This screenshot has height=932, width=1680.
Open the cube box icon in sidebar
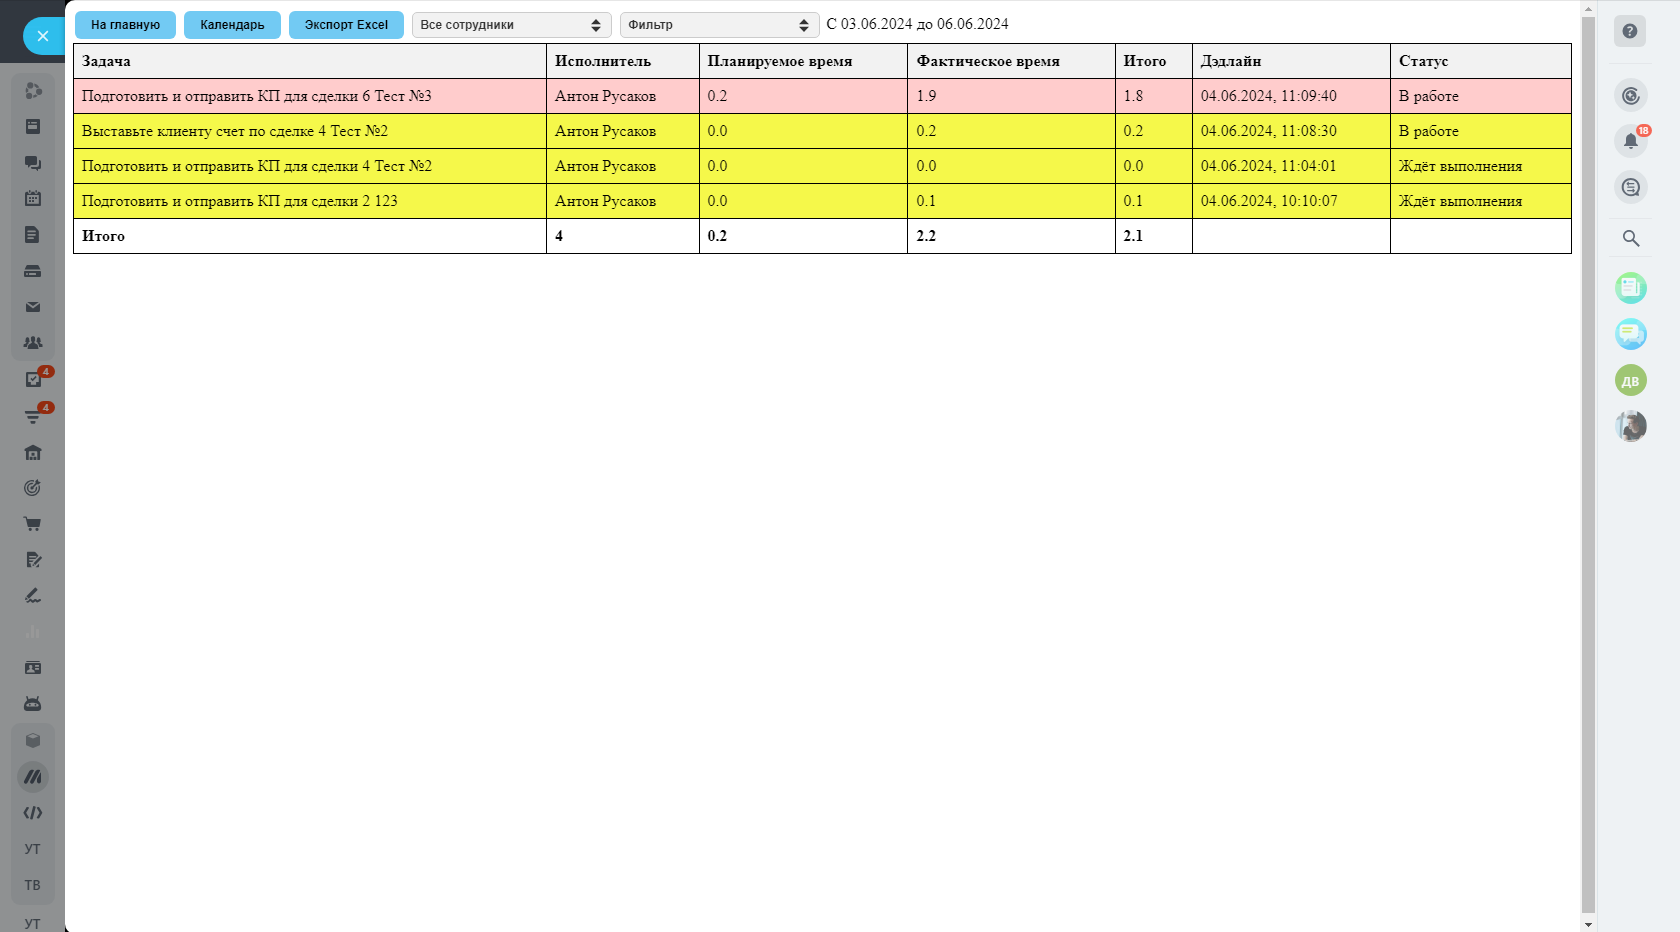click(x=33, y=741)
